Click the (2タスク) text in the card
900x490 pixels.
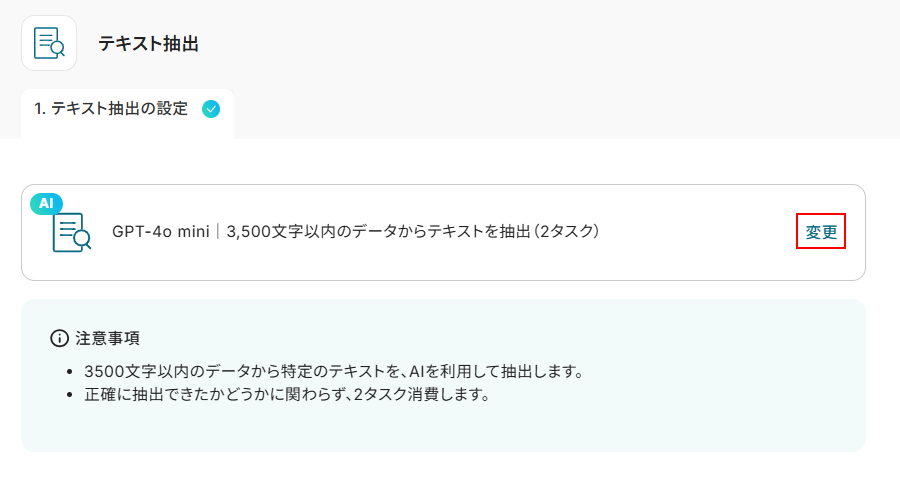click(565, 232)
